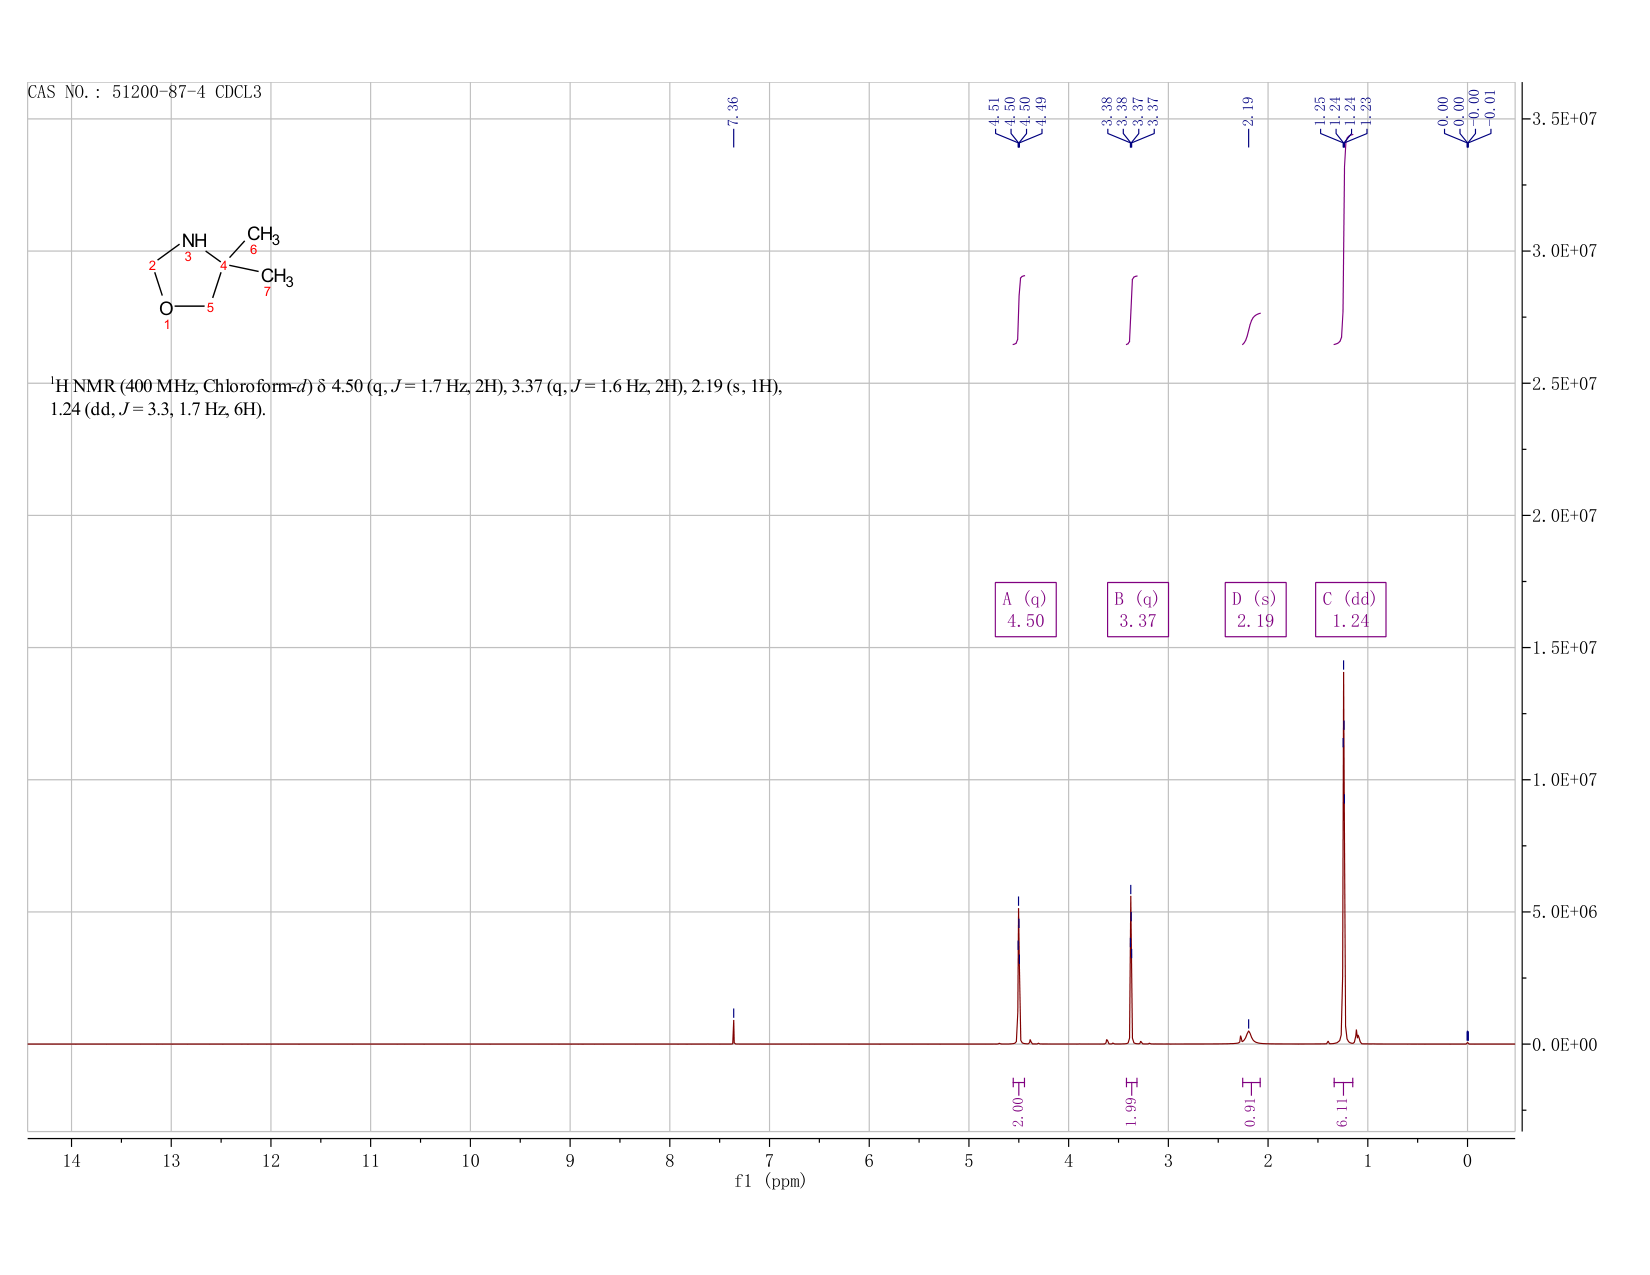Select the CAS NO. title text
The height and width of the screenshot is (1275, 1650).
(145, 92)
